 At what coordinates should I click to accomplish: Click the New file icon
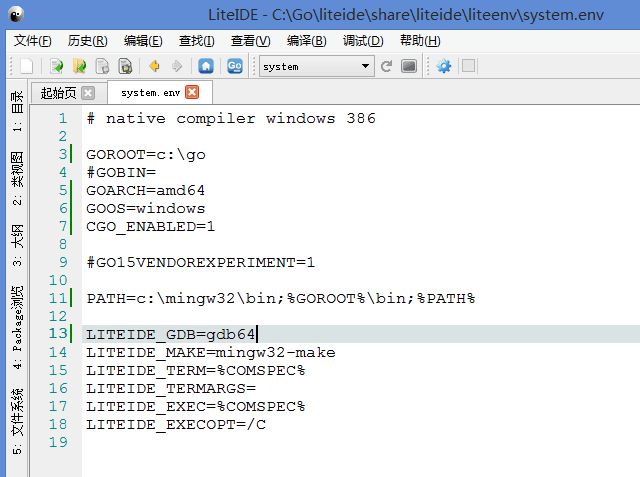tap(26, 66)
